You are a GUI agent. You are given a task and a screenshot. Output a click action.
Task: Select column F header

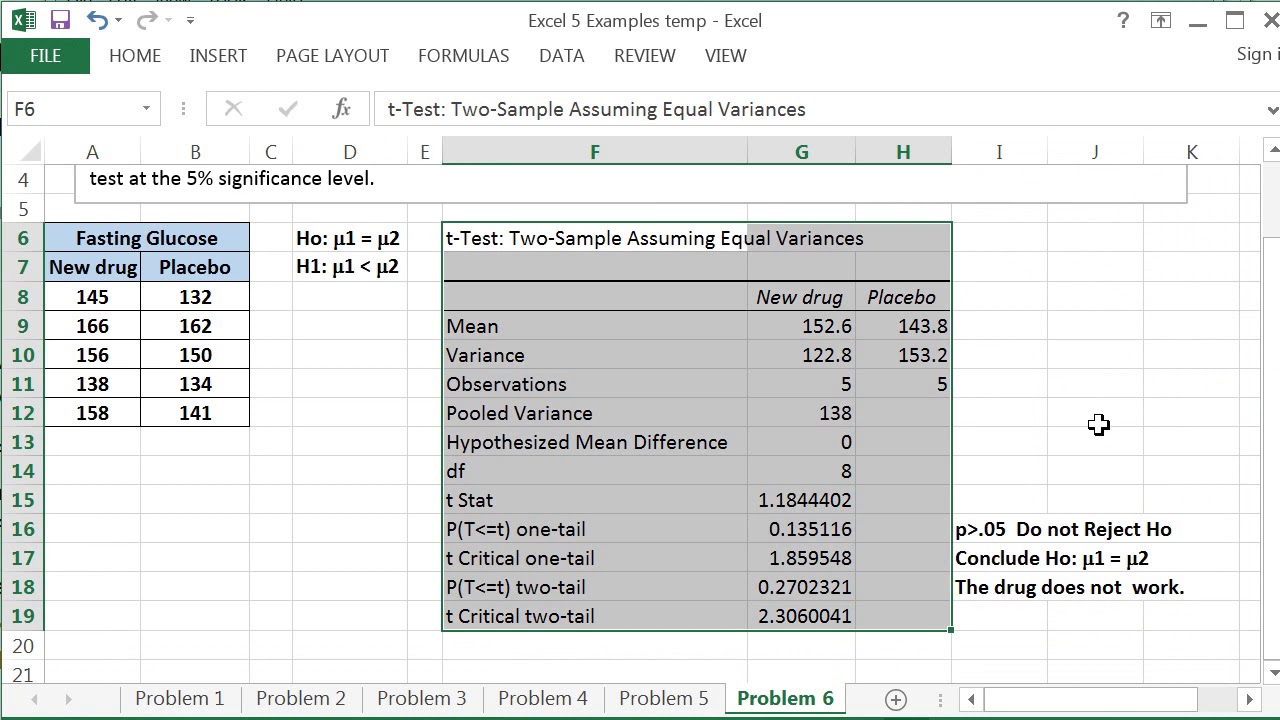pyautogui.click(x=595, y=152)
